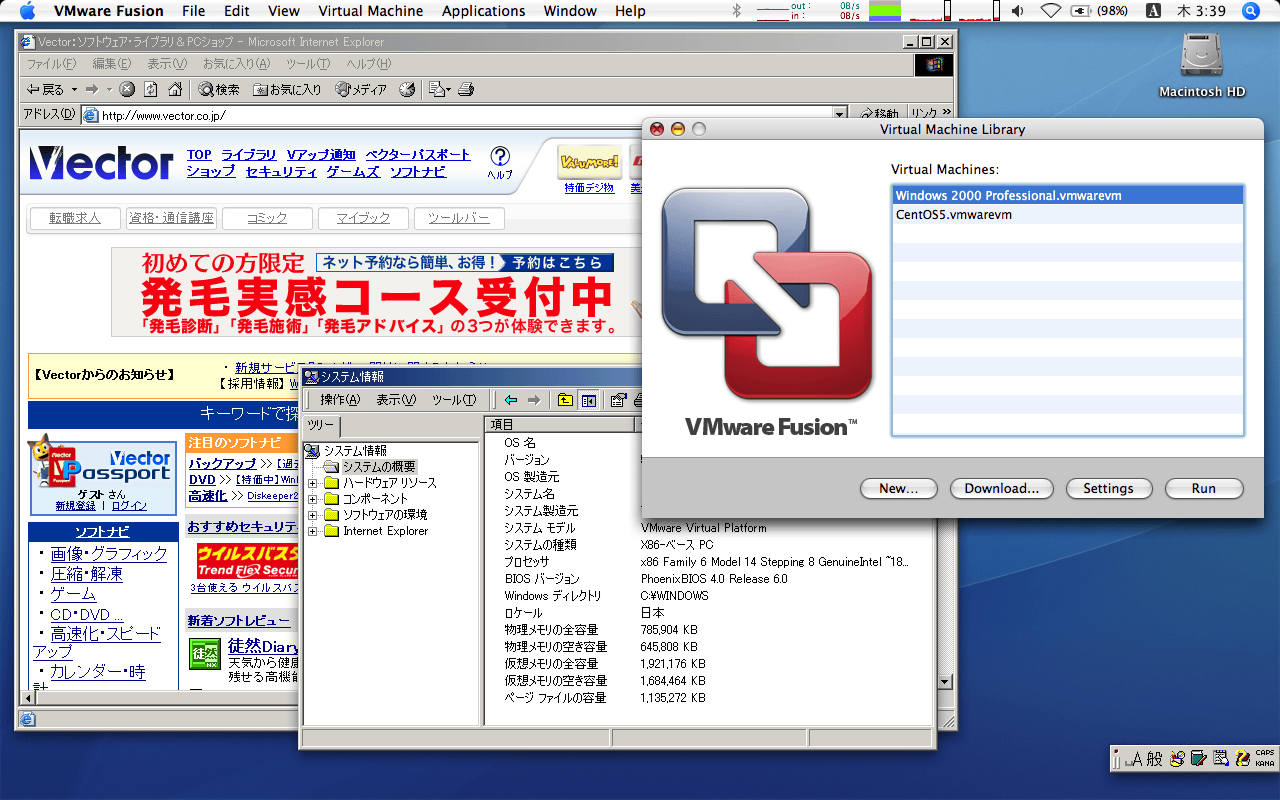Click the up-one-level folder icon in システム情報
This screenshot has width=1280, height=800.
point(565,400)
